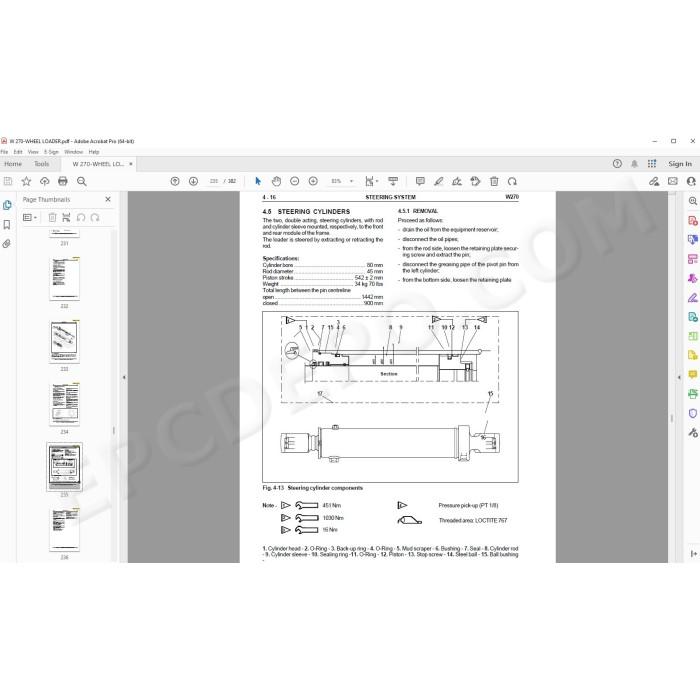Rotate page clockwise in thumbnails panel
Viewport: 700px width, 700px height.
95,217
